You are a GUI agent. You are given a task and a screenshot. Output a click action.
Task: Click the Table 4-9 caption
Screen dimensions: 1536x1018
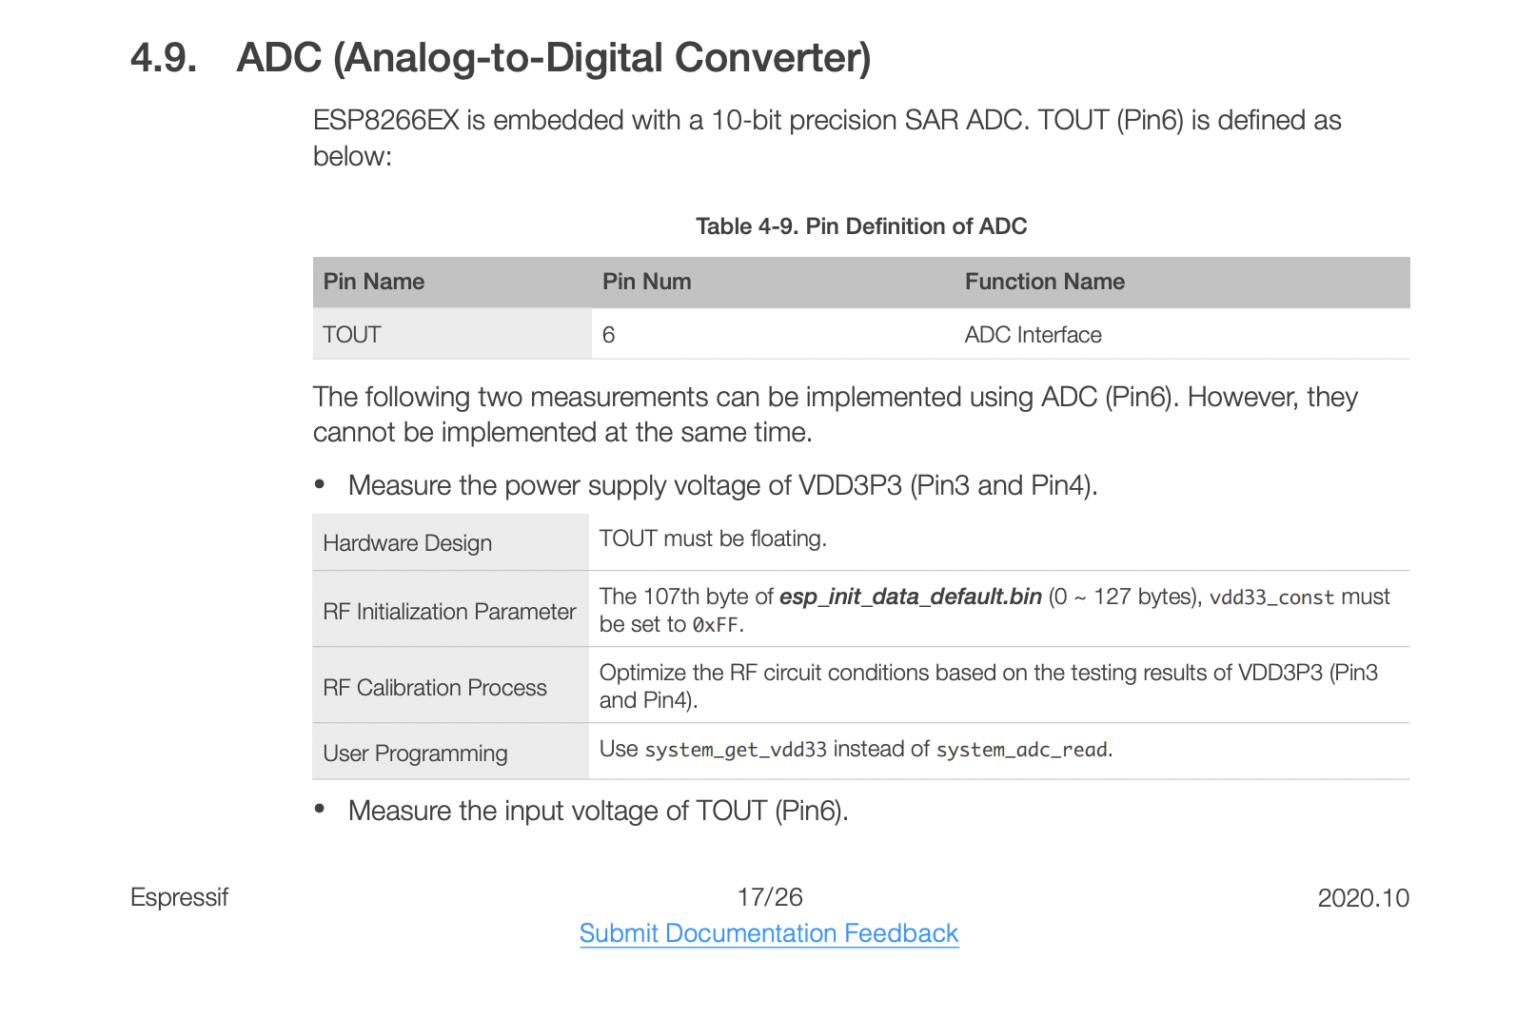[861, 226]
